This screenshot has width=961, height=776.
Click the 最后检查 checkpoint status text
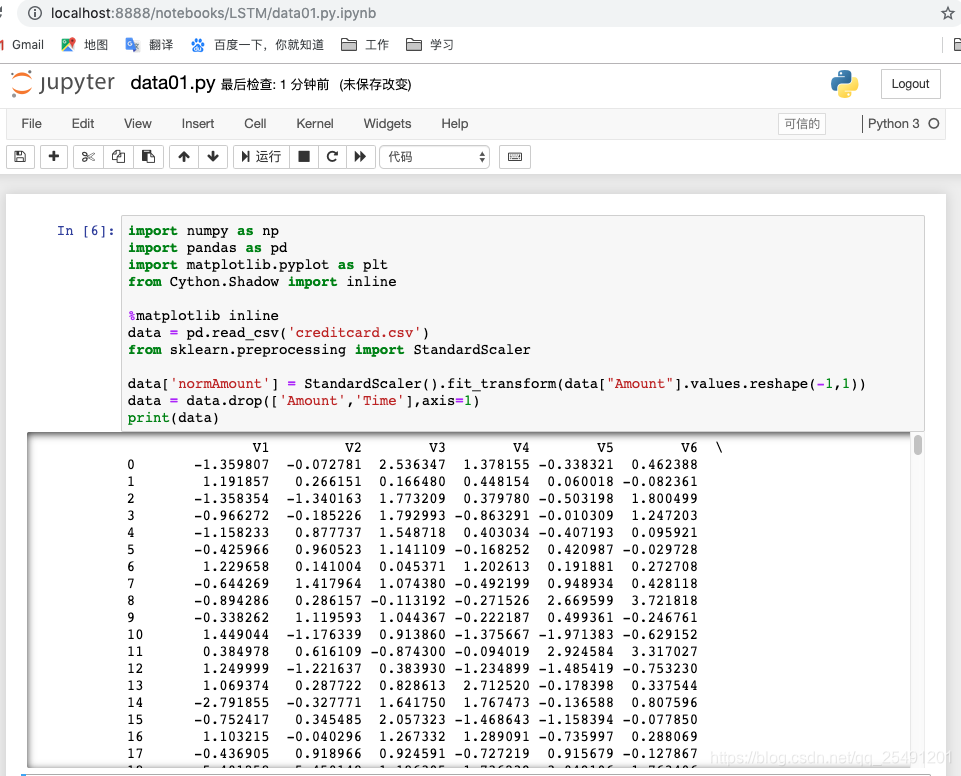tap(275, 85)
